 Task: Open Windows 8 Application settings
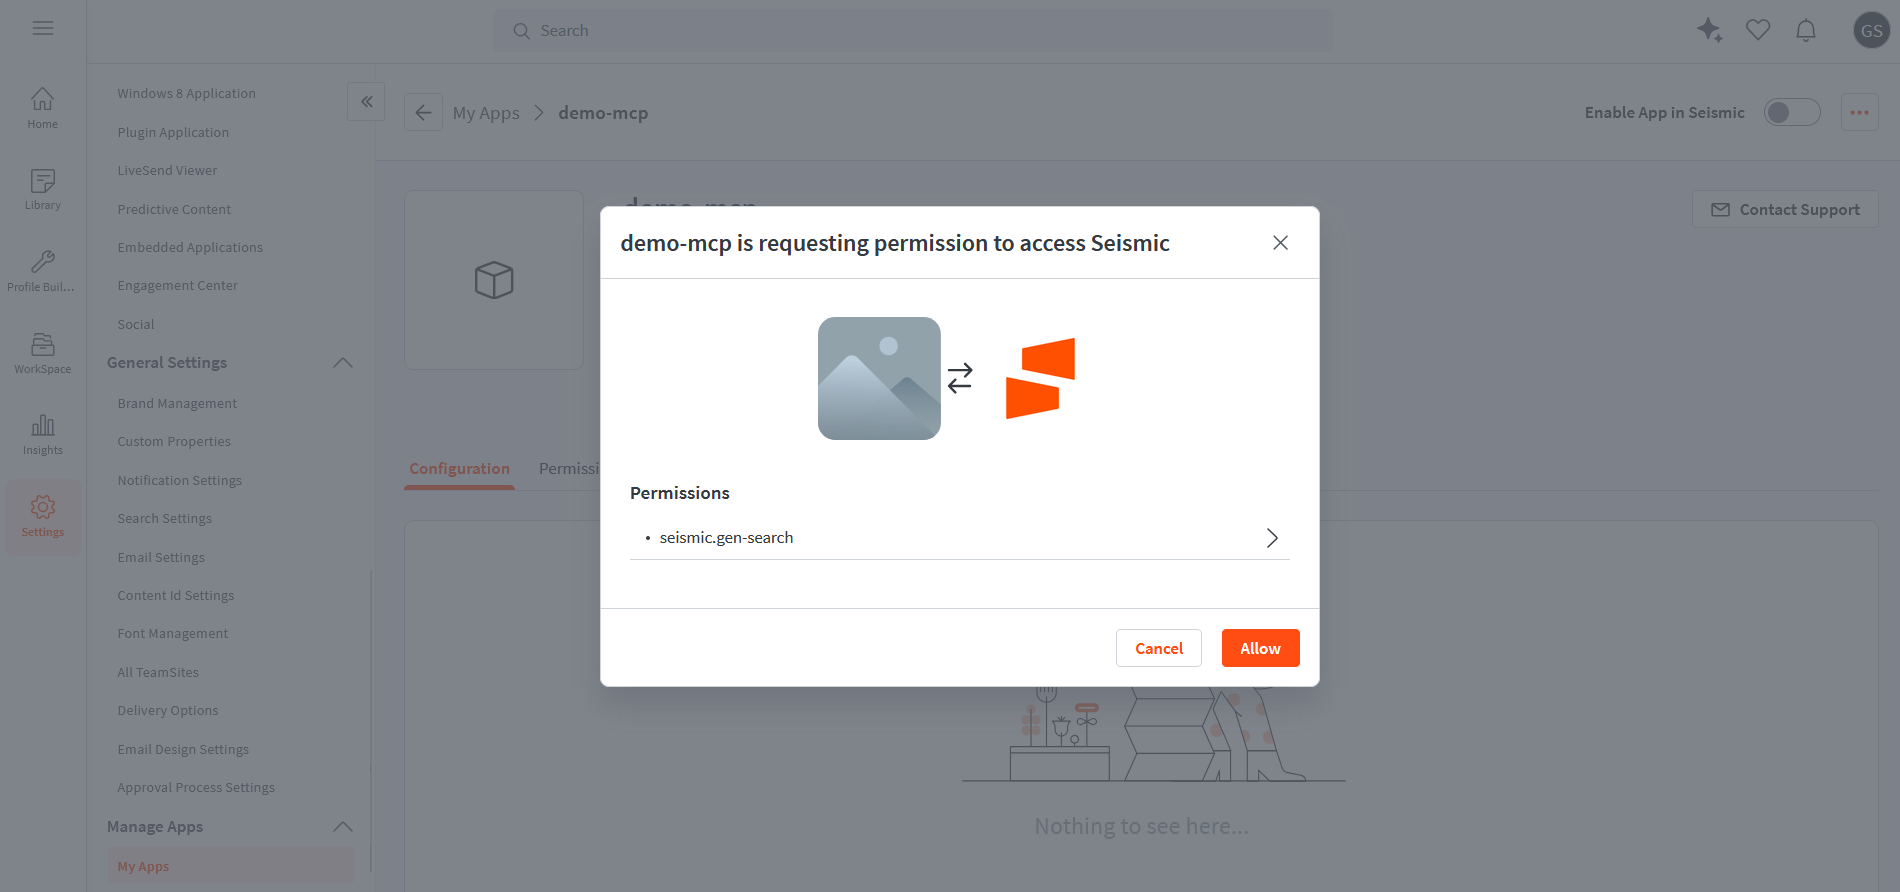(x=186, y=93)
